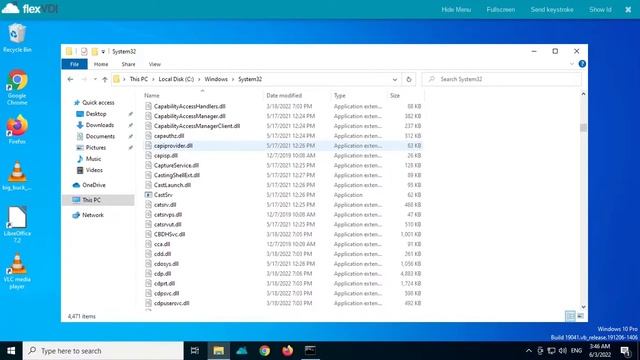Click volume speaker tray icon
Screen dimensions: 640x360
pos(563,351)
